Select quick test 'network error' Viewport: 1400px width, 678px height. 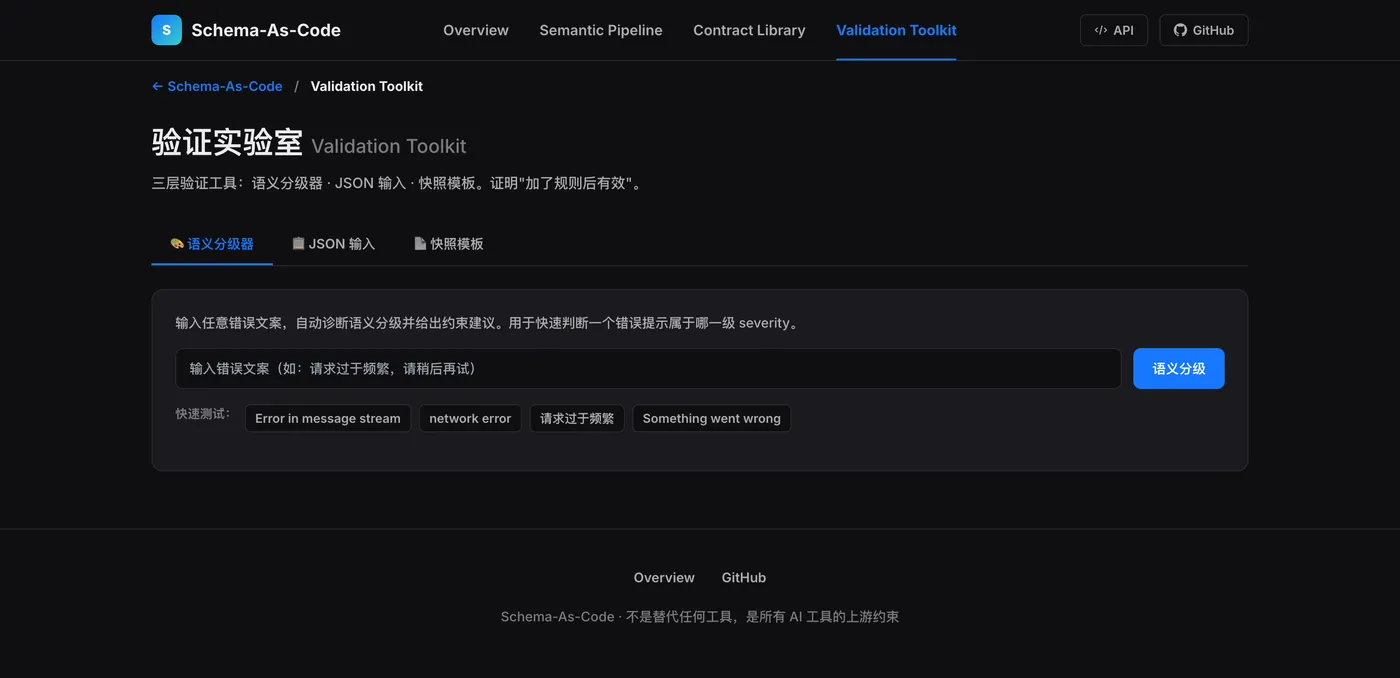point(470,418)
